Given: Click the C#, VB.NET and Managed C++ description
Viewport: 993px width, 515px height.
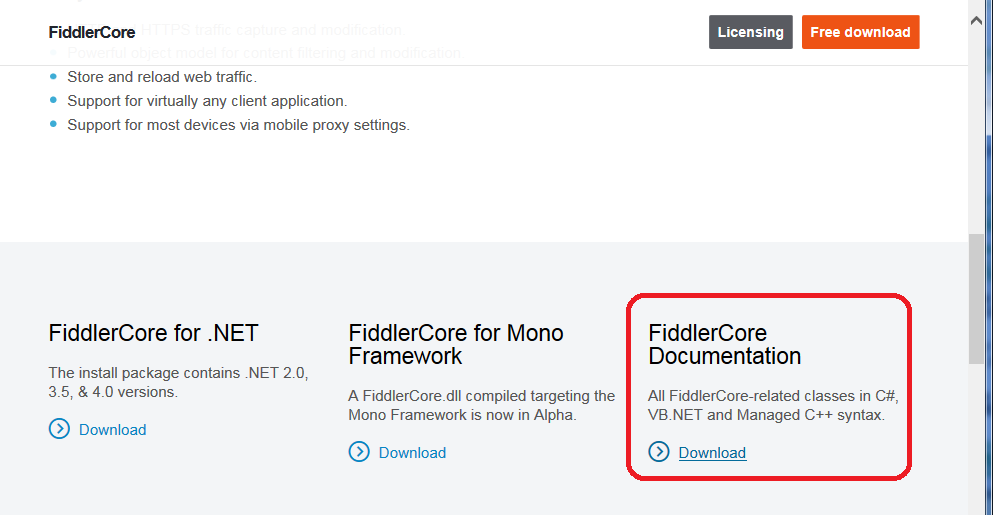Looking at the screenshot, I should pos(773,405).
